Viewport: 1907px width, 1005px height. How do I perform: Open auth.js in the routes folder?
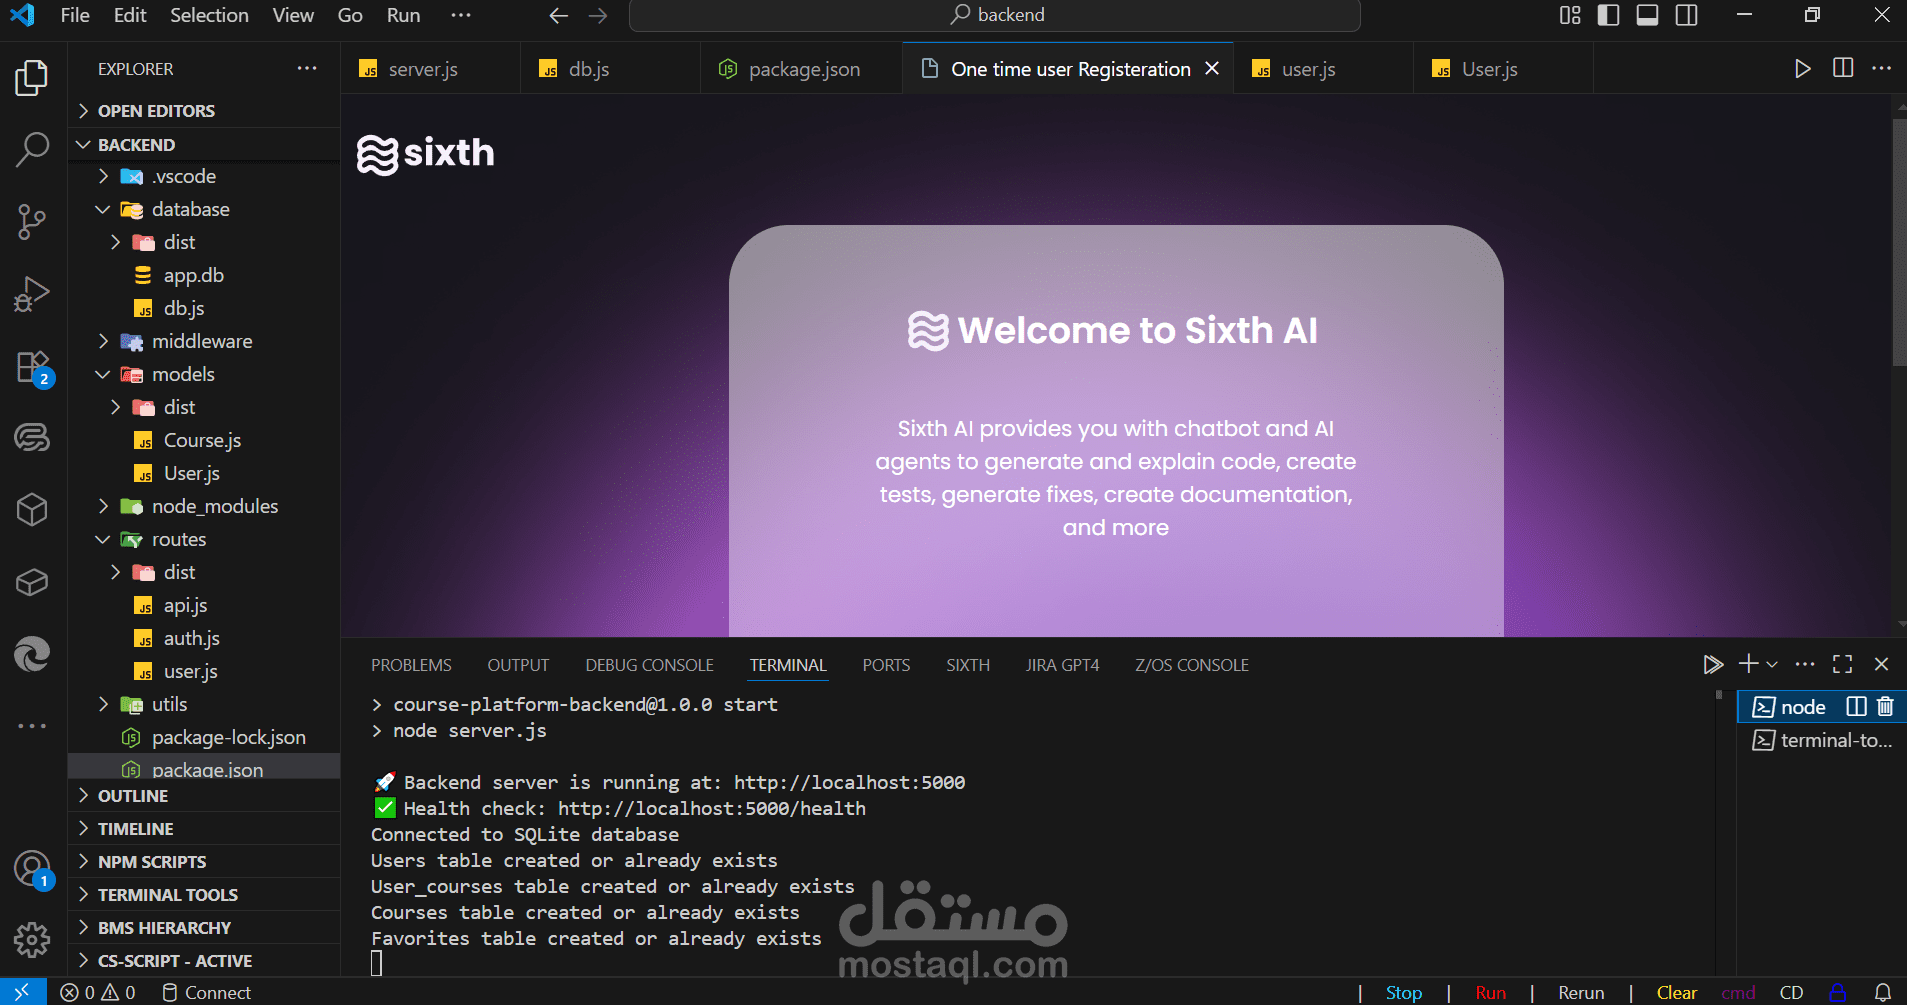click(x=204, y=638)
